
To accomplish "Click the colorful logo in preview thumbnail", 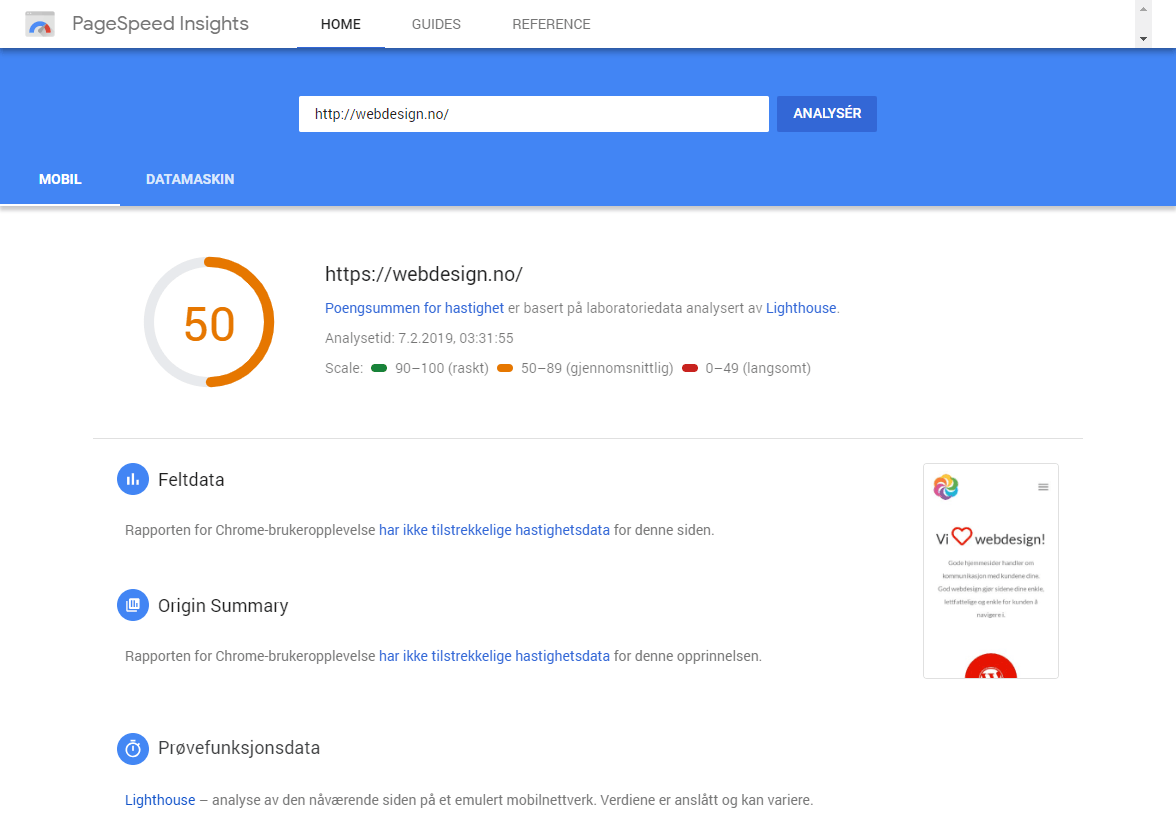I will coord(946,487).
